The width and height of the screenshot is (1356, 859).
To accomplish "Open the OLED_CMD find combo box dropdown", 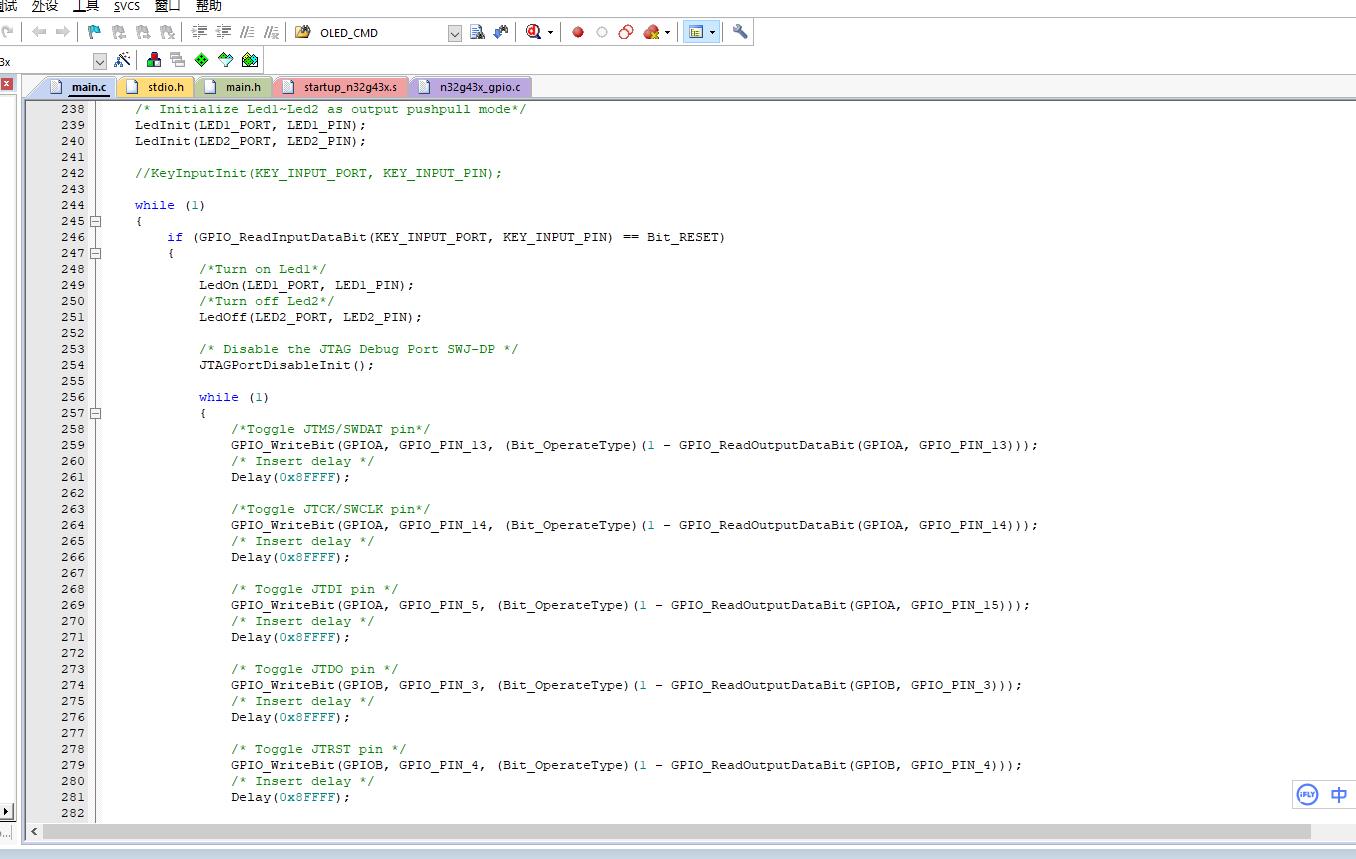I will [455, 33].
